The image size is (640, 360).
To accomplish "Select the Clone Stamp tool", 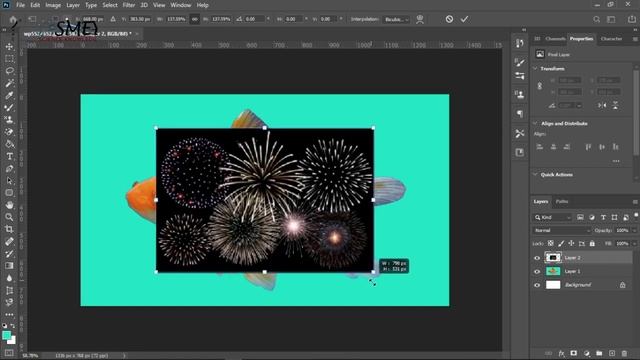I will click(x=9, y=120).
